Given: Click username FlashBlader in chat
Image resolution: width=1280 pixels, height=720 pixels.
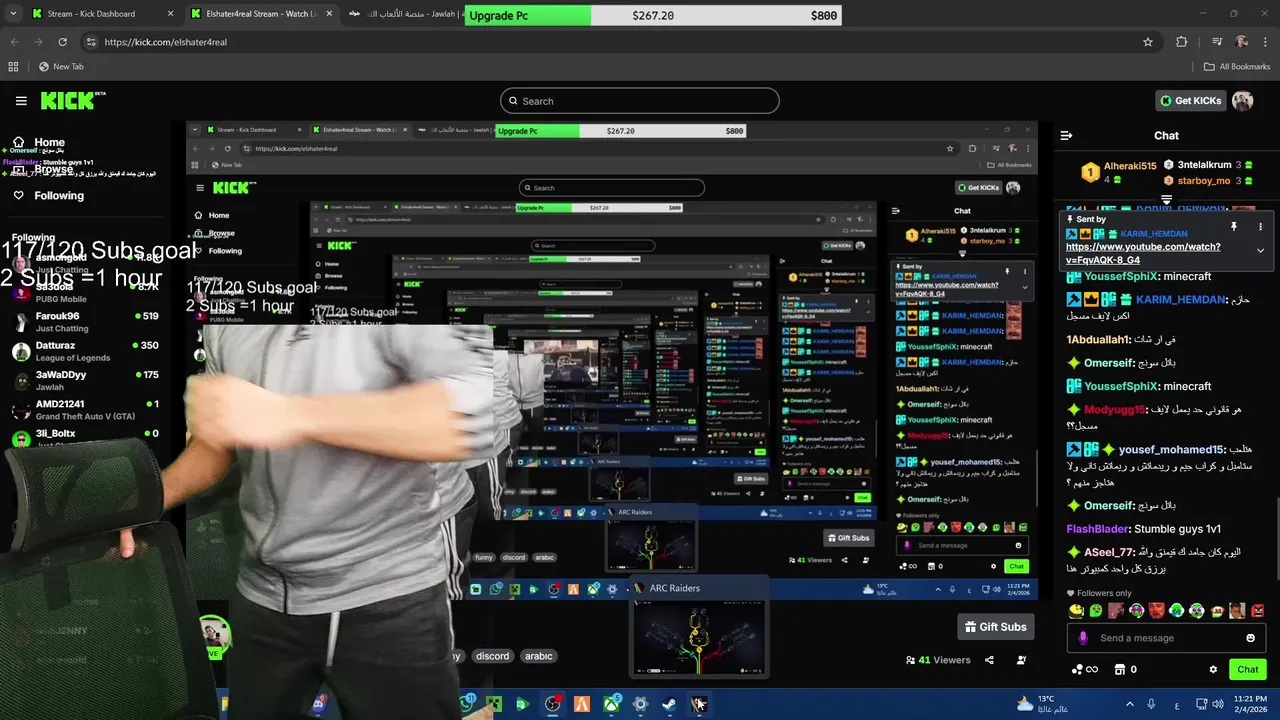Looking at the screenshot, I should [1098, 529].
